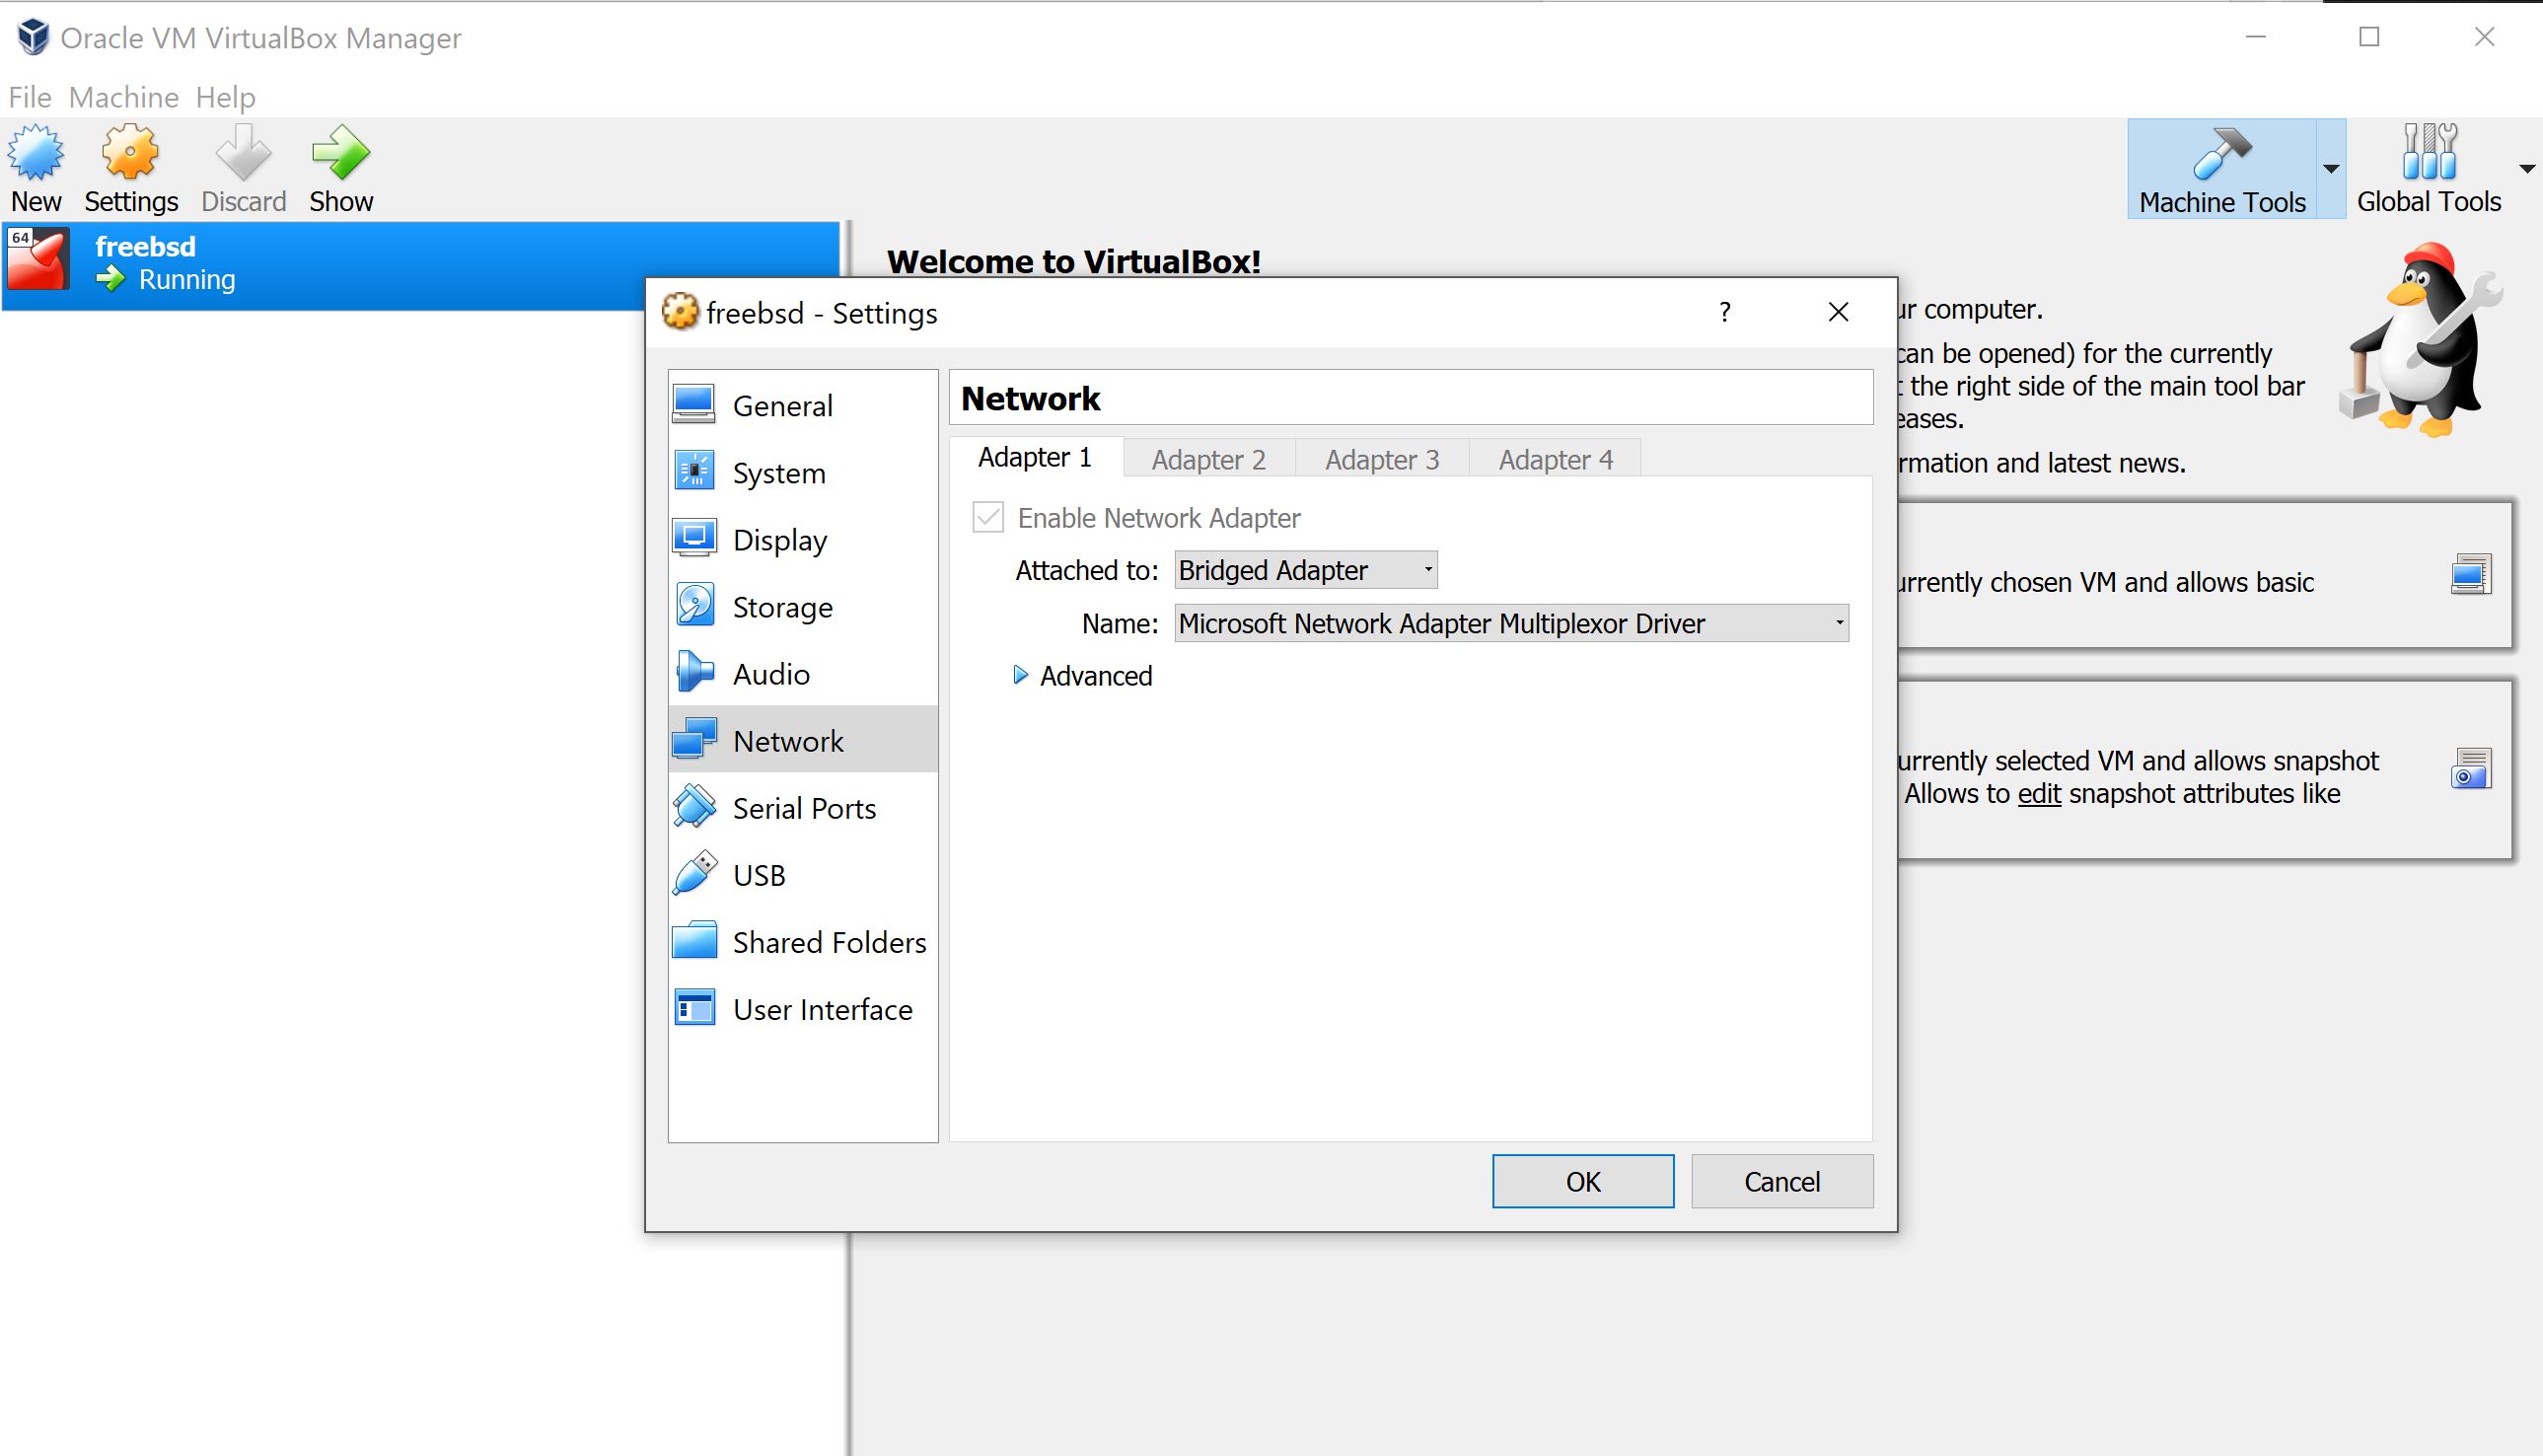Open the Machine menu
Image resolution: width=2543 pixels, height=1456 pixels.
click(x=123, y=97)
